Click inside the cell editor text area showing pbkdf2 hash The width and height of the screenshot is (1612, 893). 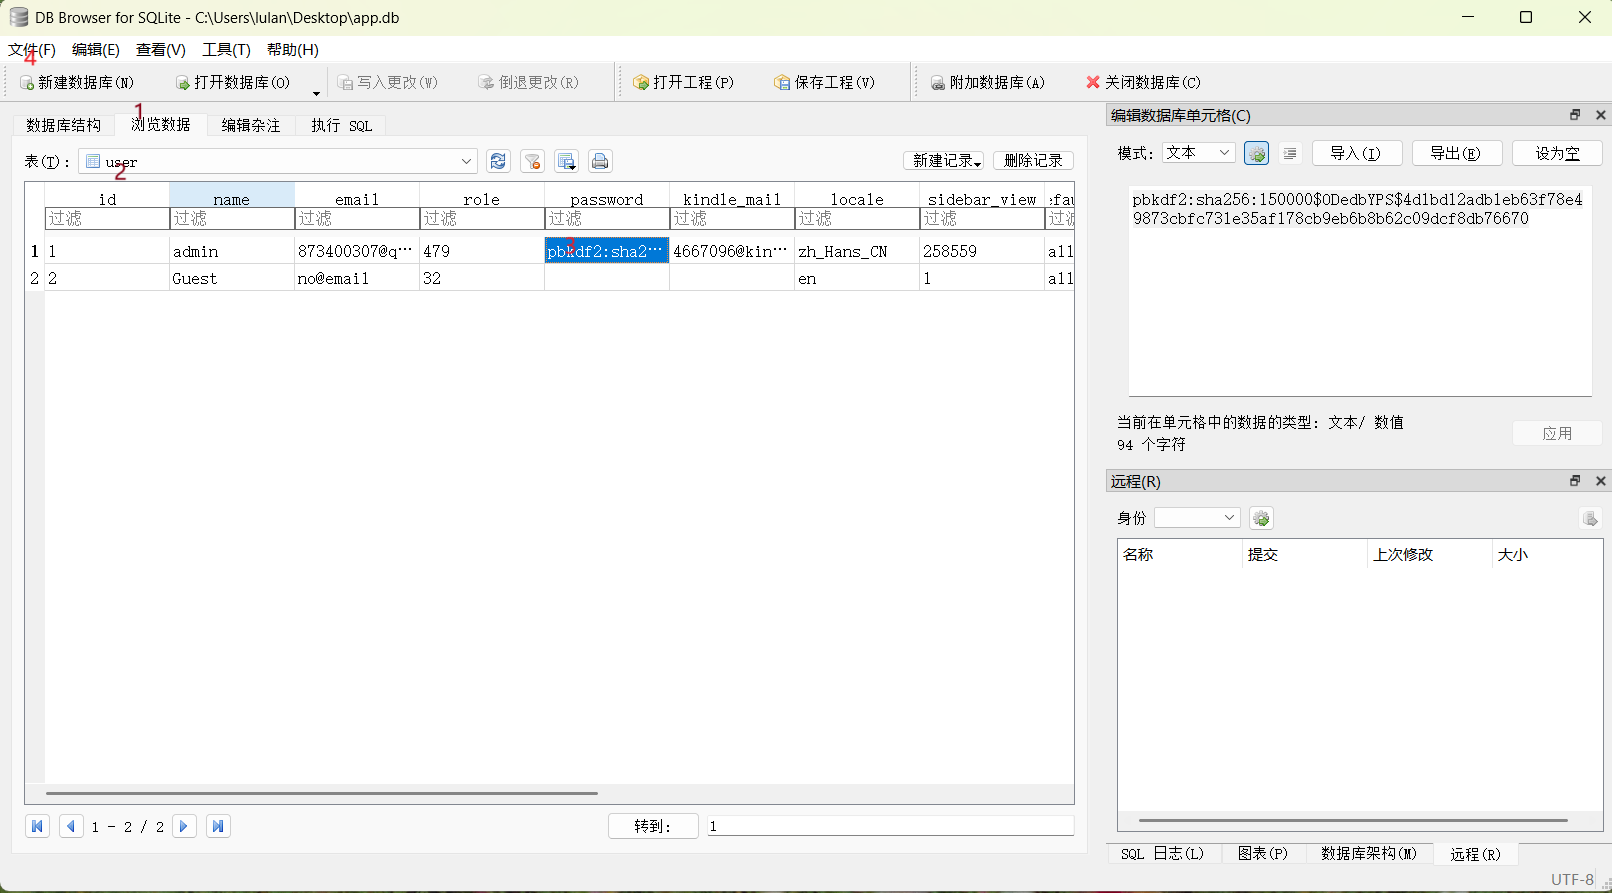[x=1360, y=290]
